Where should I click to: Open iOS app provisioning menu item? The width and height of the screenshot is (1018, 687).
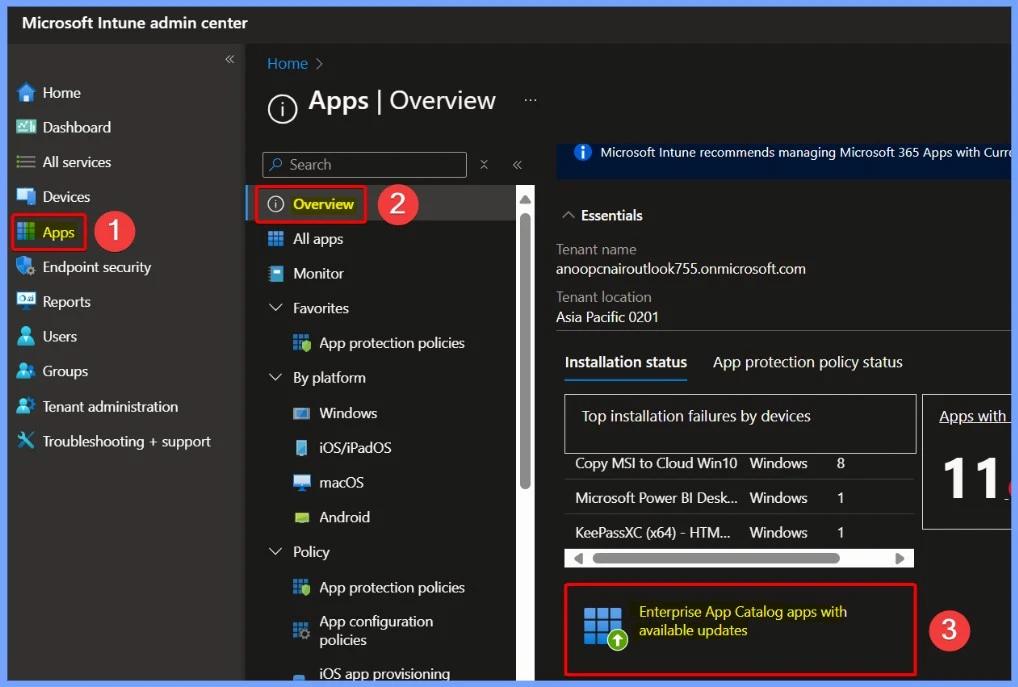click(384, 673)
